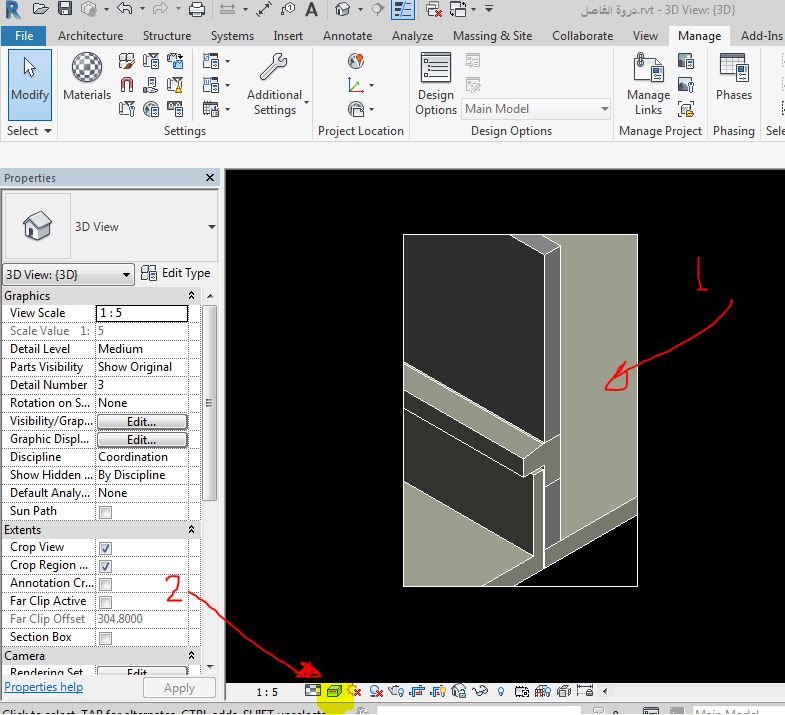Open the Main Model design option dropdown
Image resolution: width=785 pixels, height=715 pixels.
point(536,109)
